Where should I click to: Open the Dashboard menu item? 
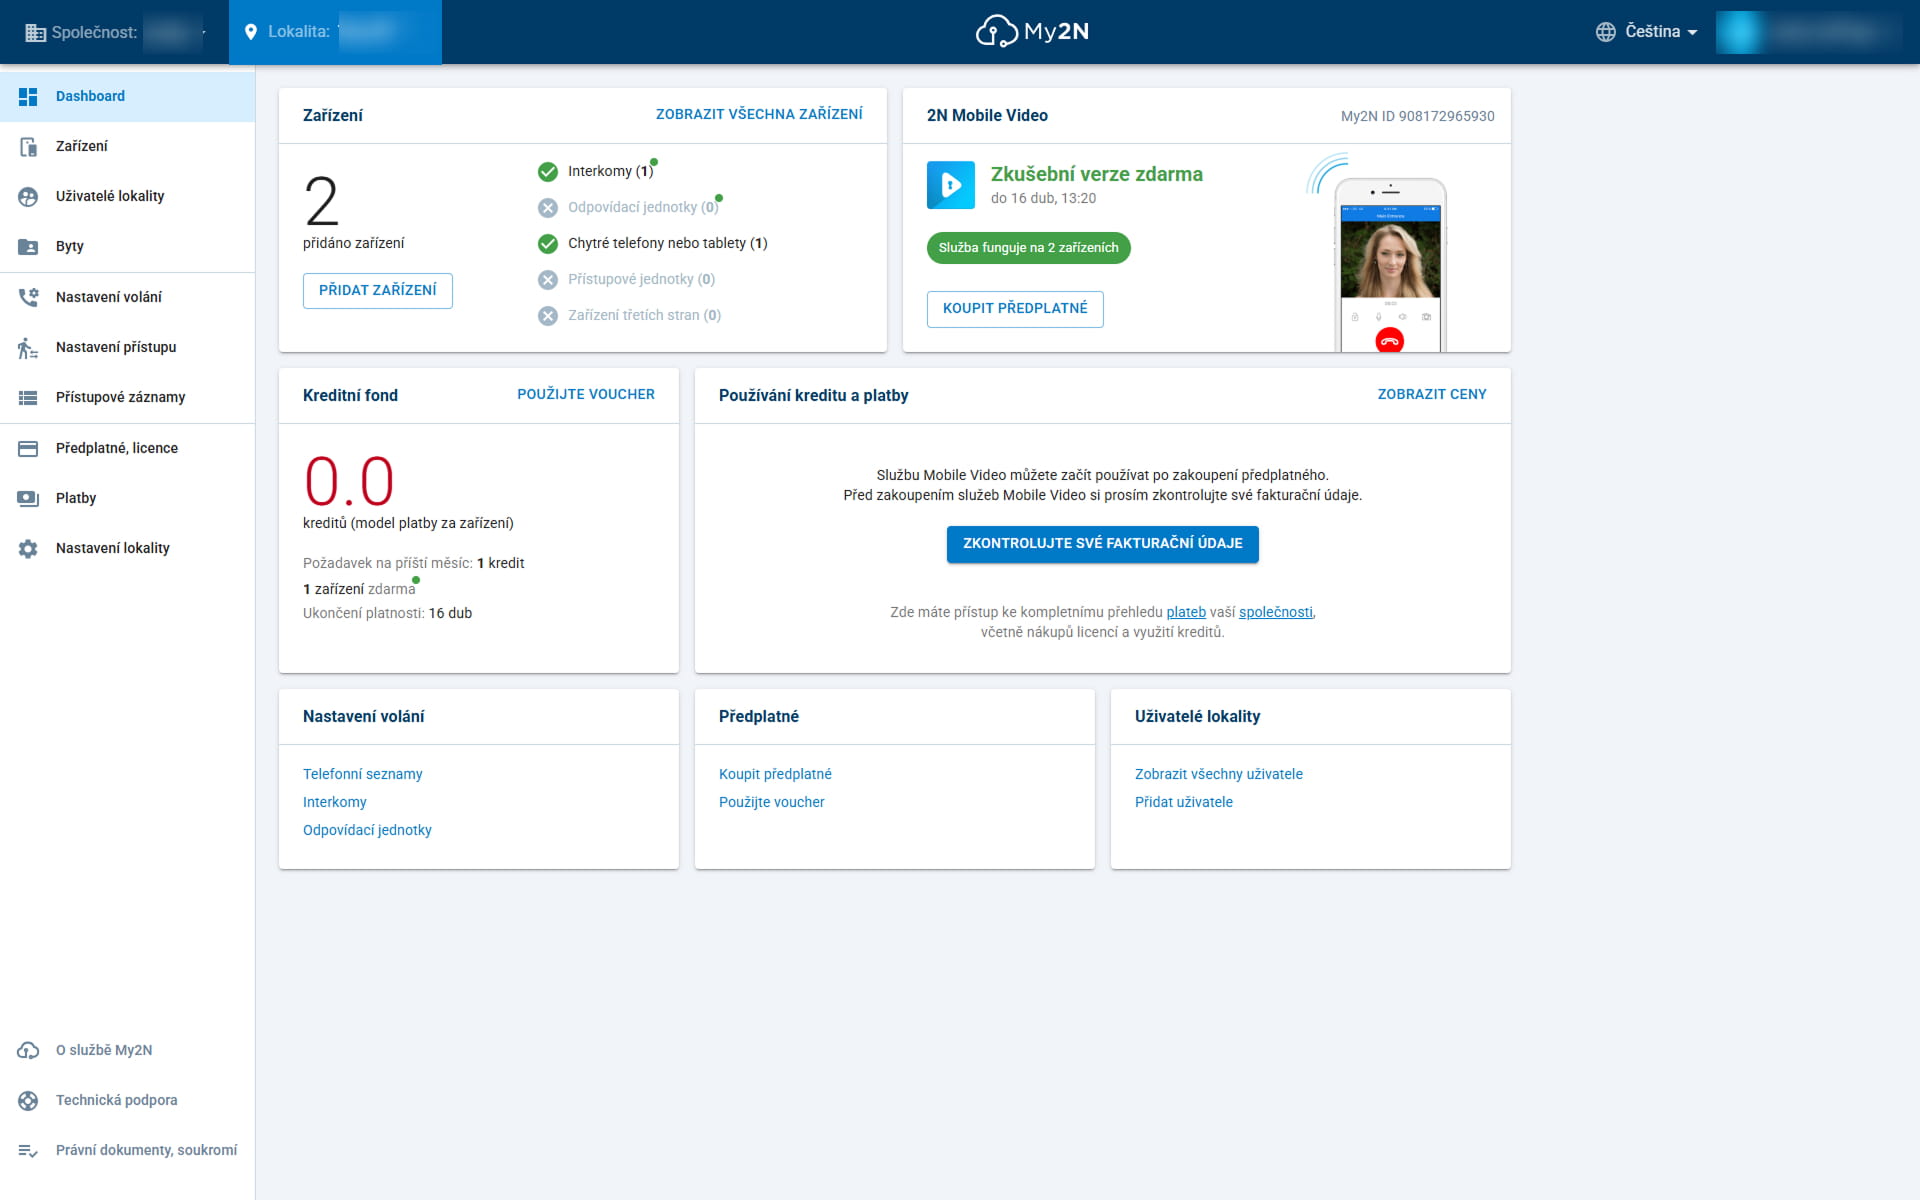tap(127, 96)
